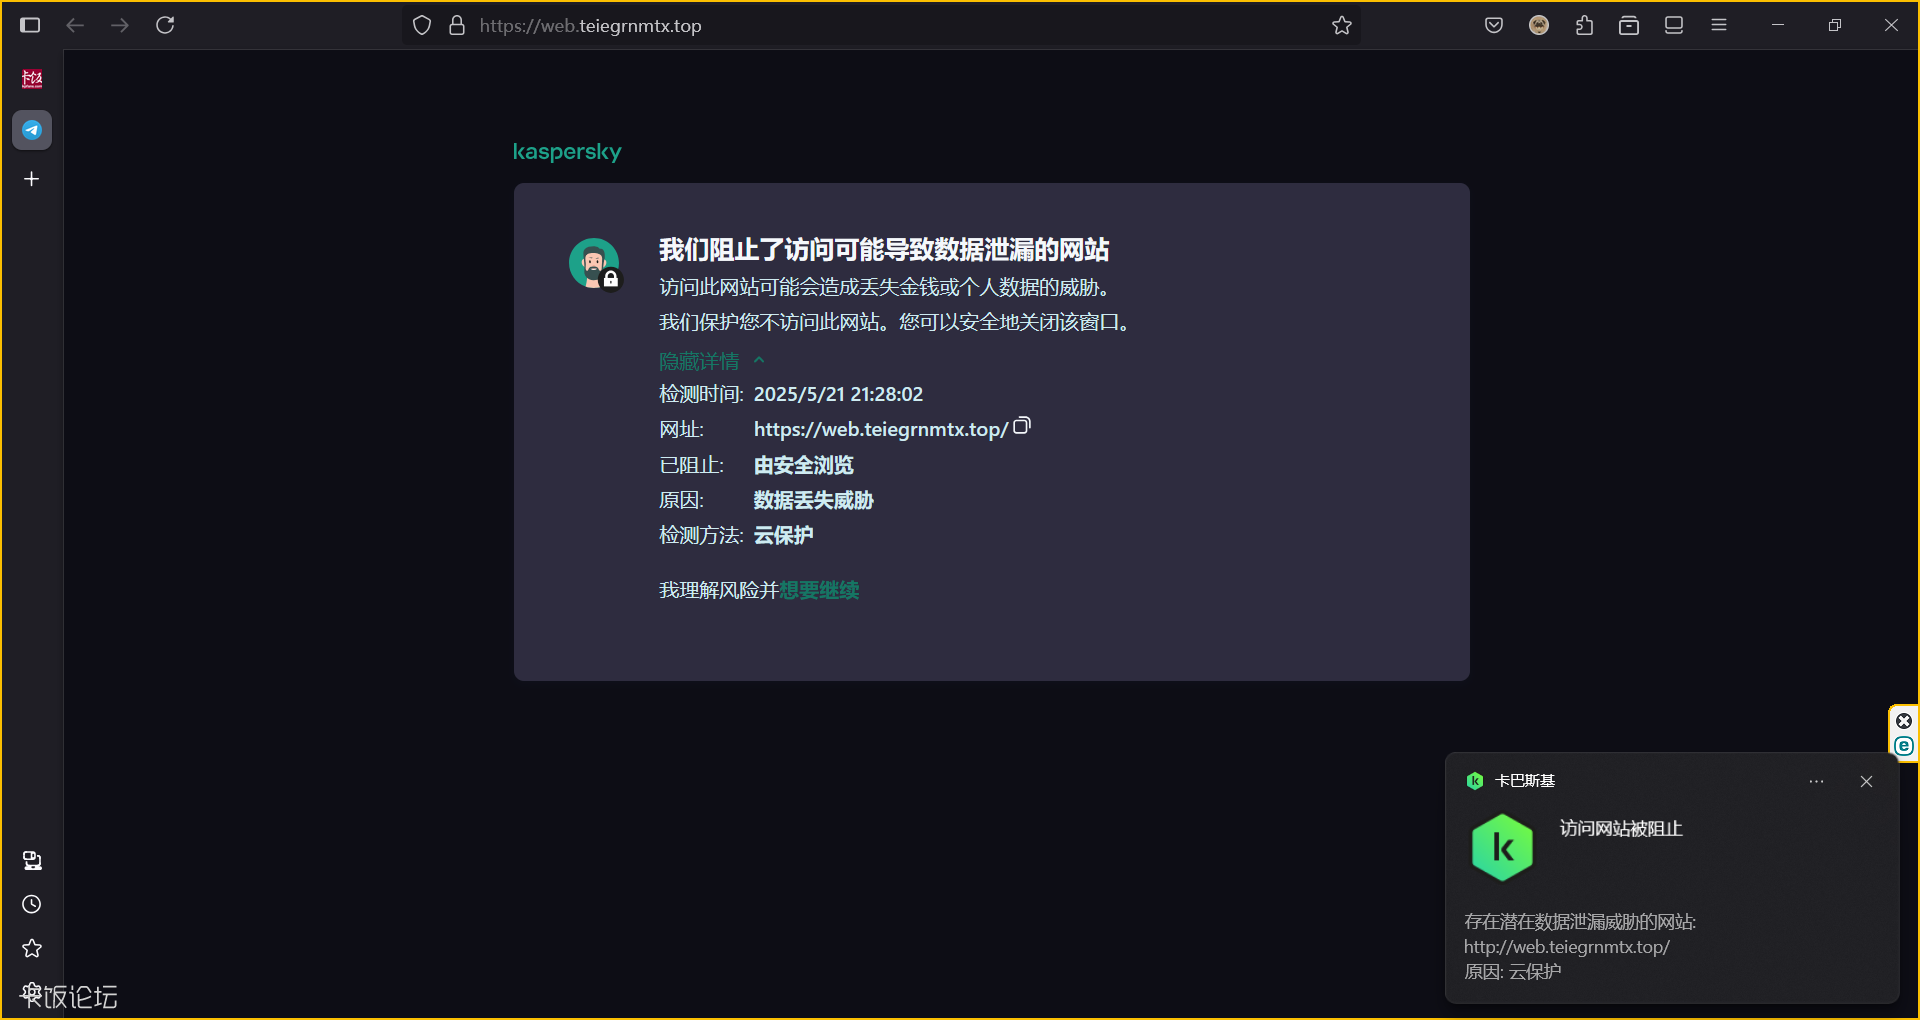This screenshot has width=1920, height=1020.
Task: Open the container tabs toolbar icon
Action: click(x=1629, y=25)
